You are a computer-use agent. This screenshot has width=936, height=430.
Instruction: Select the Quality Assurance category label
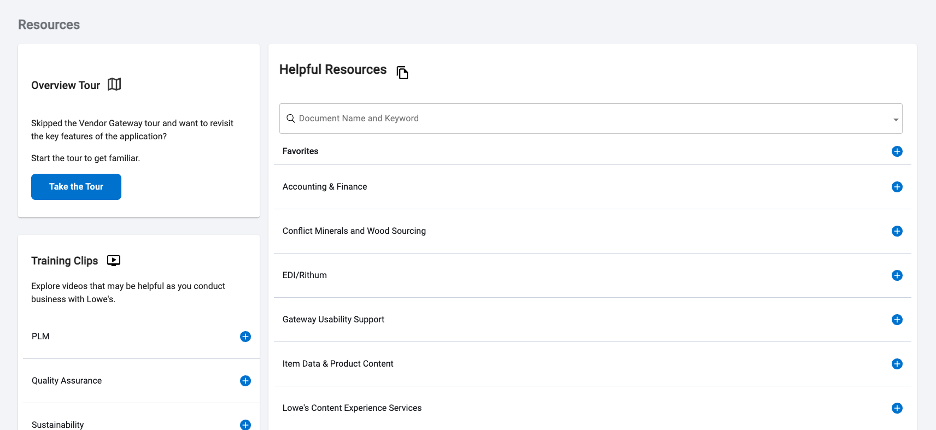[x=66, y=380]
